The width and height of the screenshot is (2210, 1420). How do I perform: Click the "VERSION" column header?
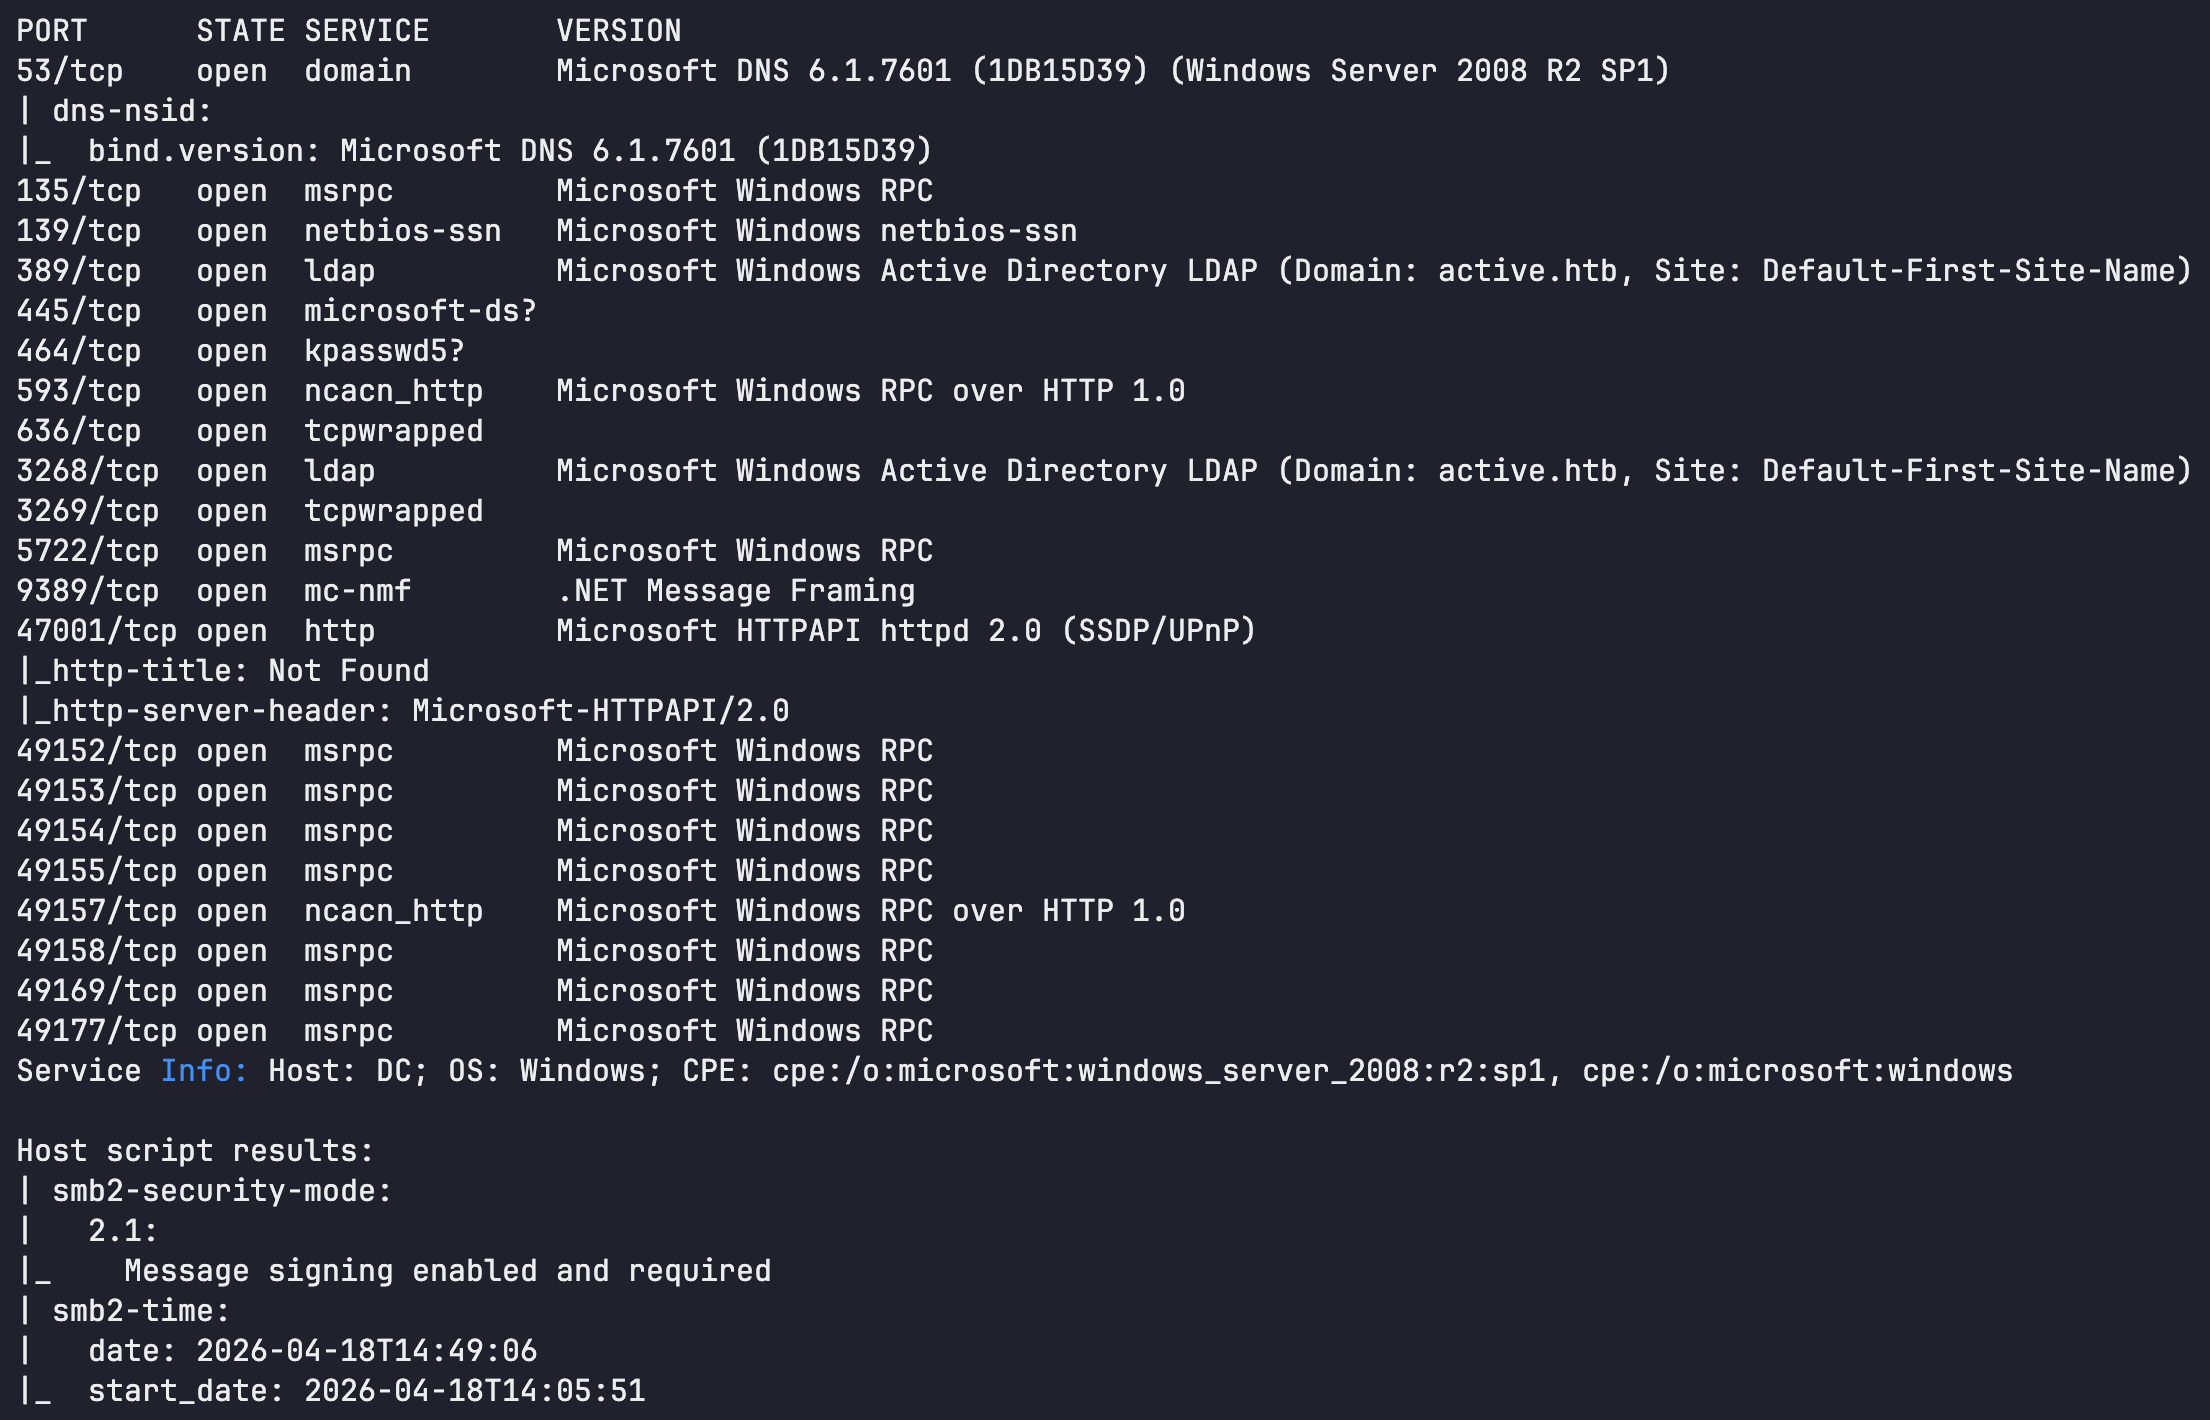618,31
